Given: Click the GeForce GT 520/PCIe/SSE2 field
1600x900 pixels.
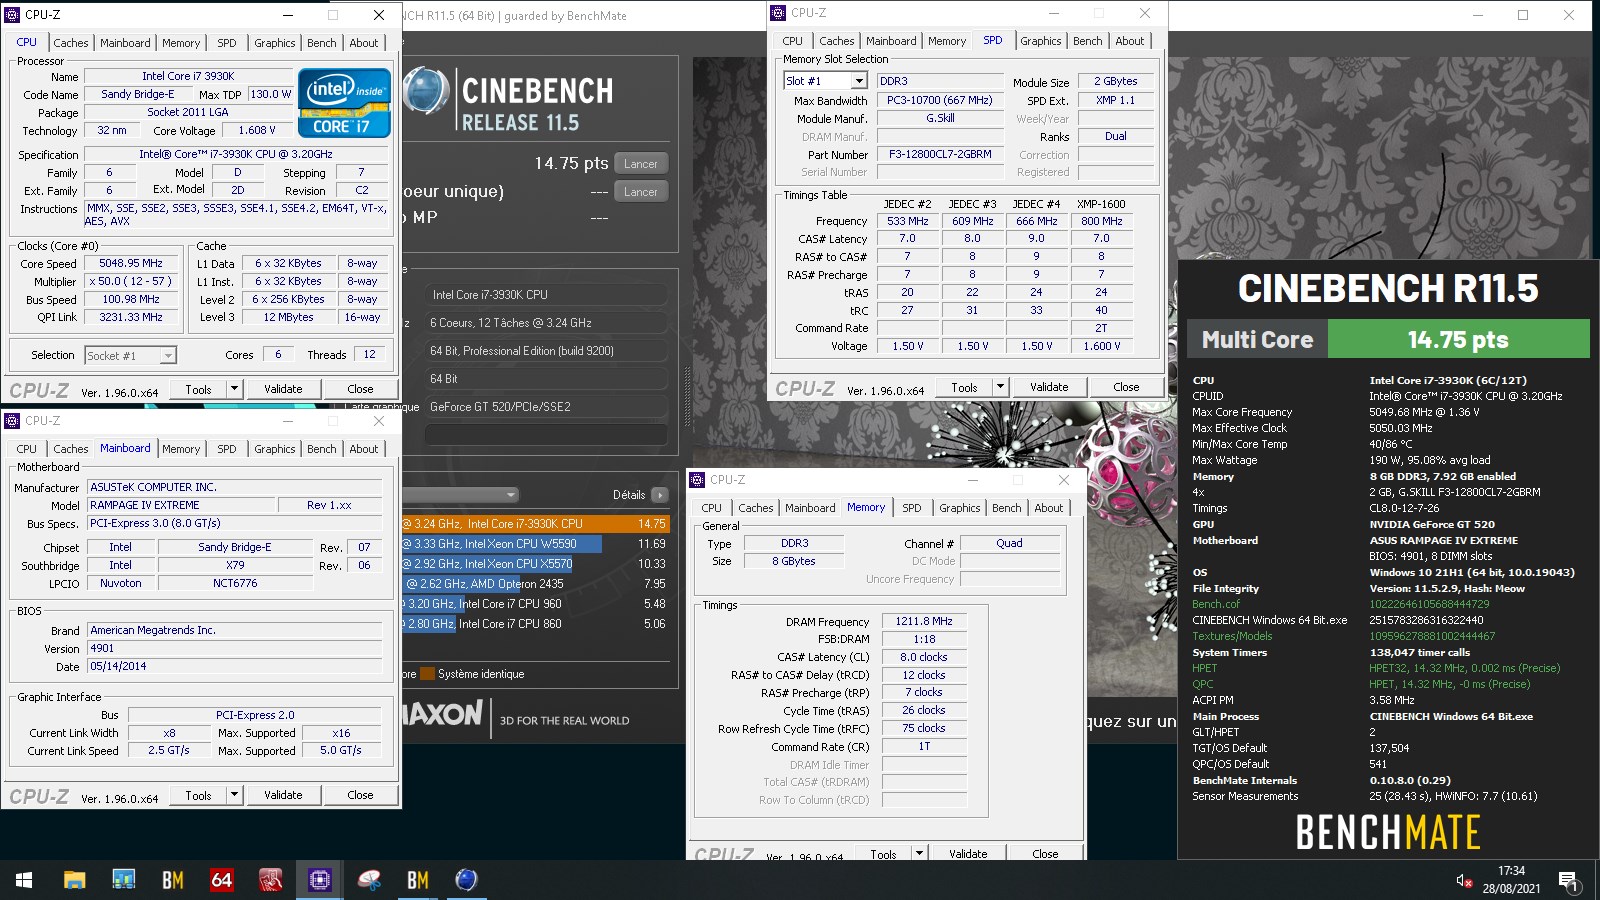Looking at the screenshot, I should pos(546,406).
